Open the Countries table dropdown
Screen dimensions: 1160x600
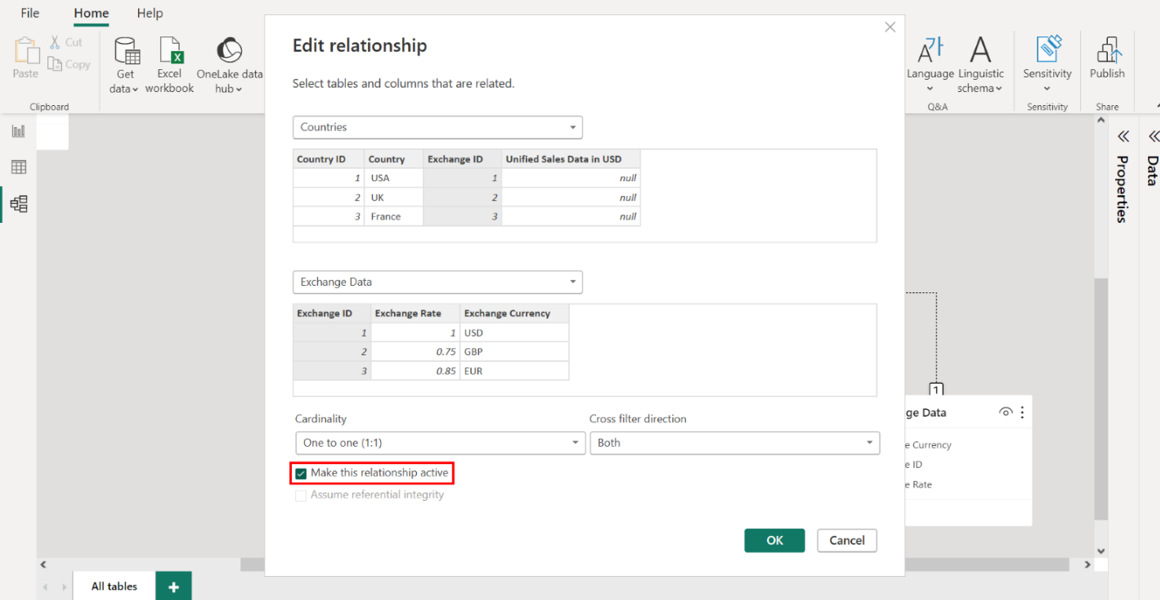pyautogui.click(x=437, y=128)
